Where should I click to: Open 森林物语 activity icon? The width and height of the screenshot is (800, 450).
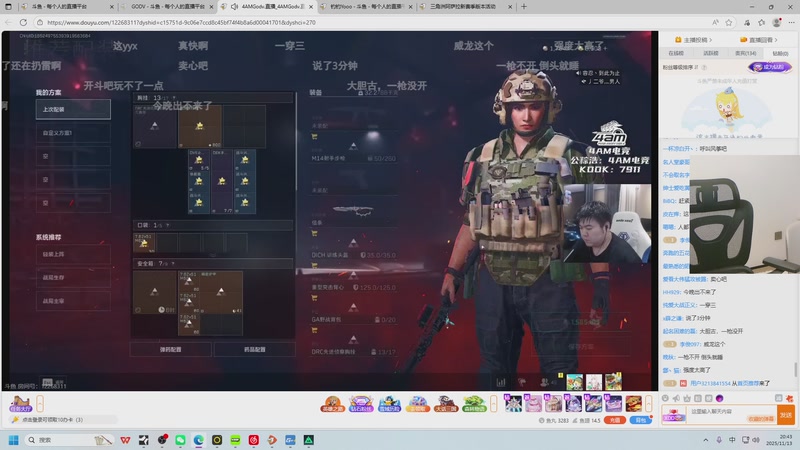pyautogui.click(x=474, y=404)
